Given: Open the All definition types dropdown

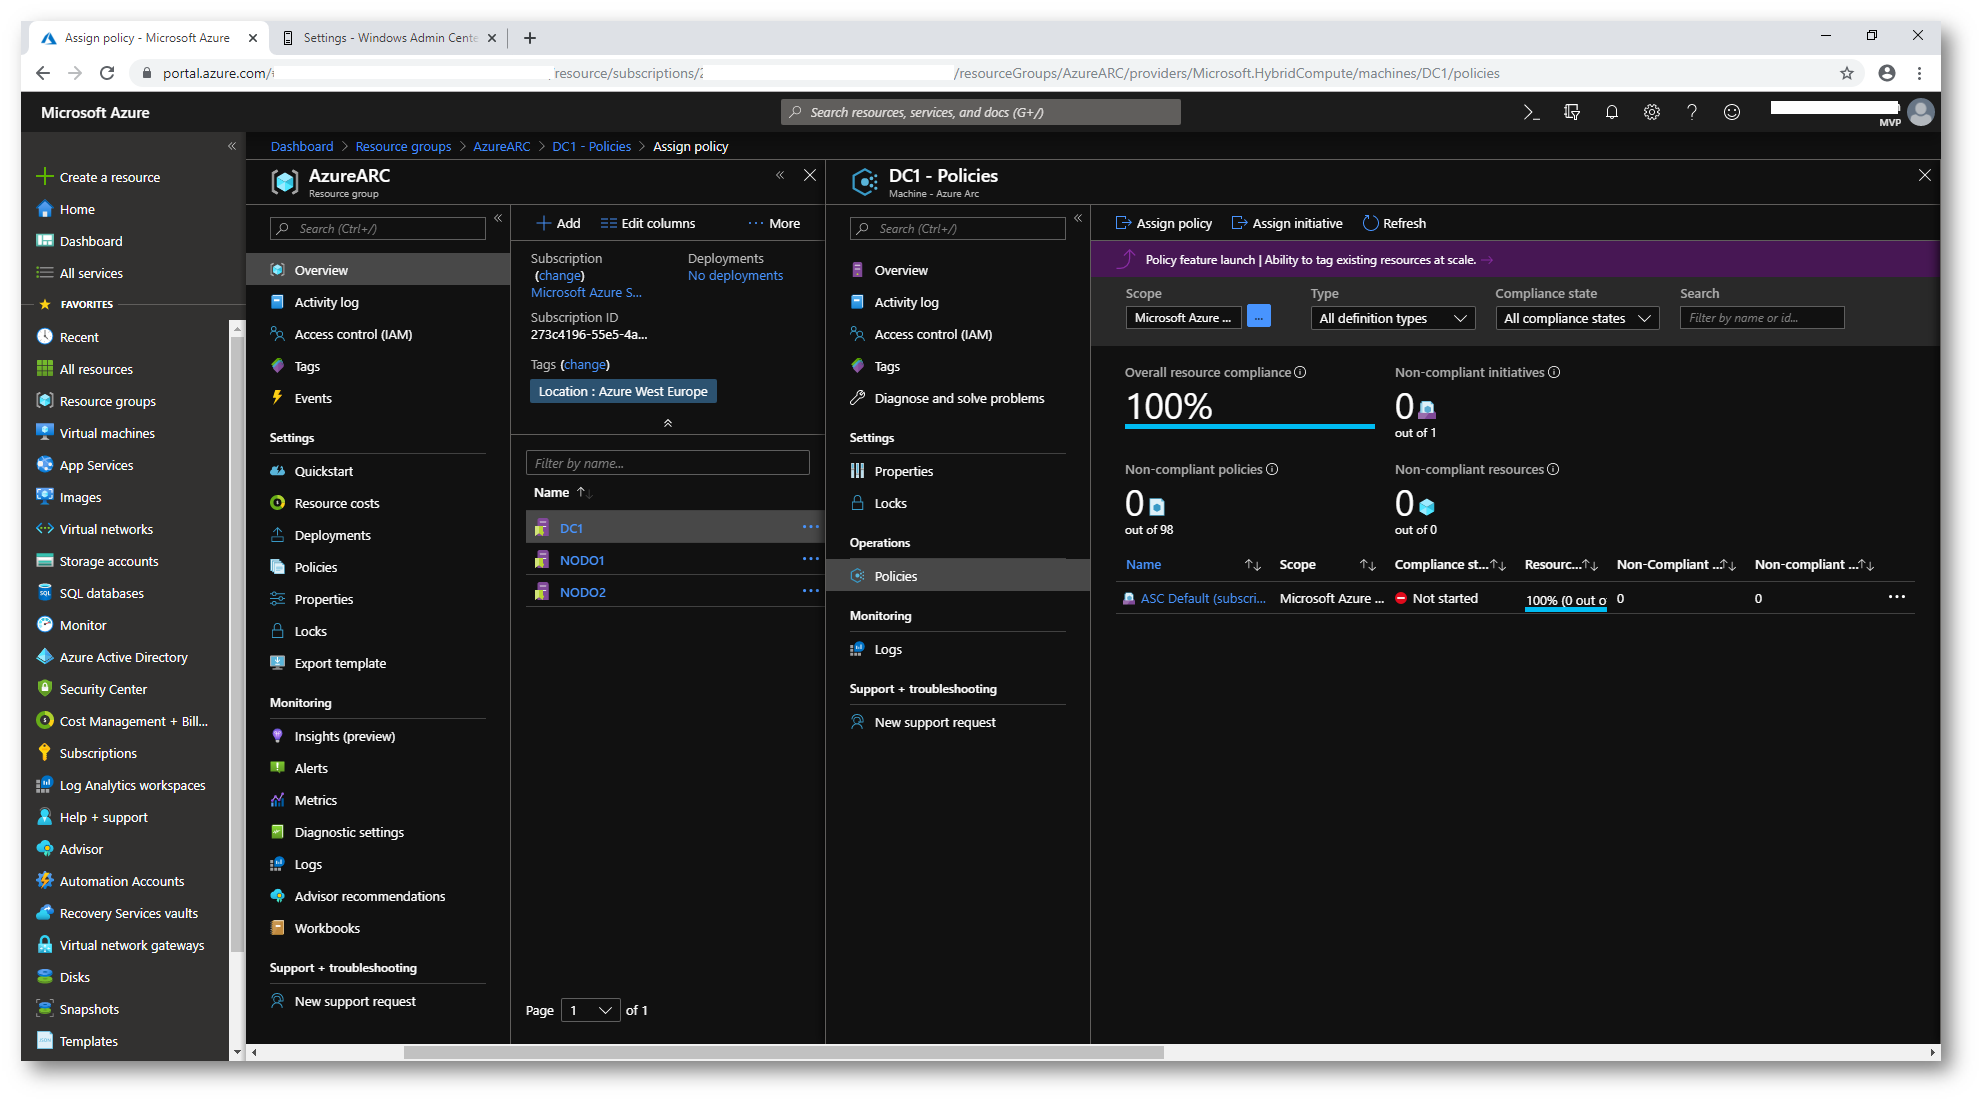Looking at the screenshot, I should pyautogui.click(x=1391, y=318).
